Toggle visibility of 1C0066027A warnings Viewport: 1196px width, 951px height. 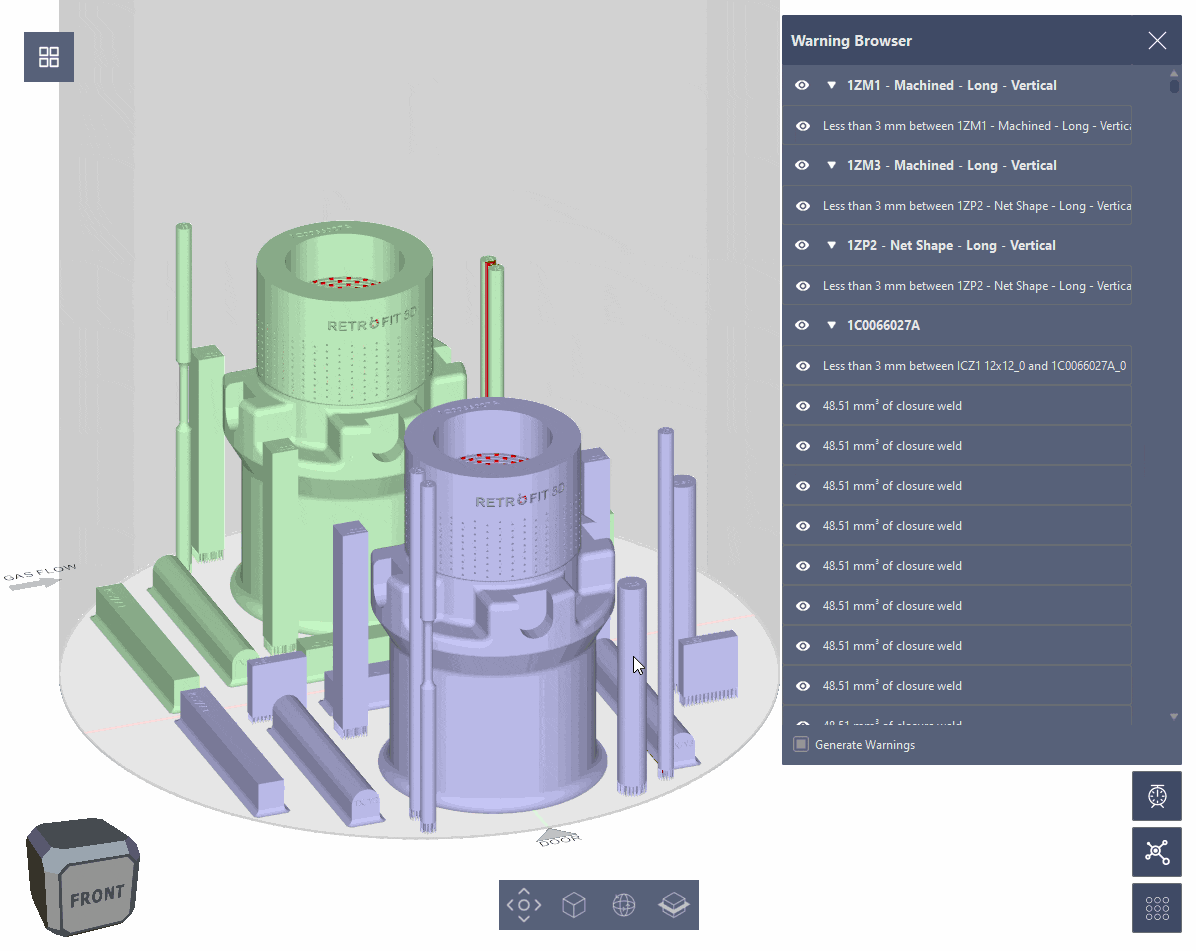pyautogui.click(x=803, y=325)
